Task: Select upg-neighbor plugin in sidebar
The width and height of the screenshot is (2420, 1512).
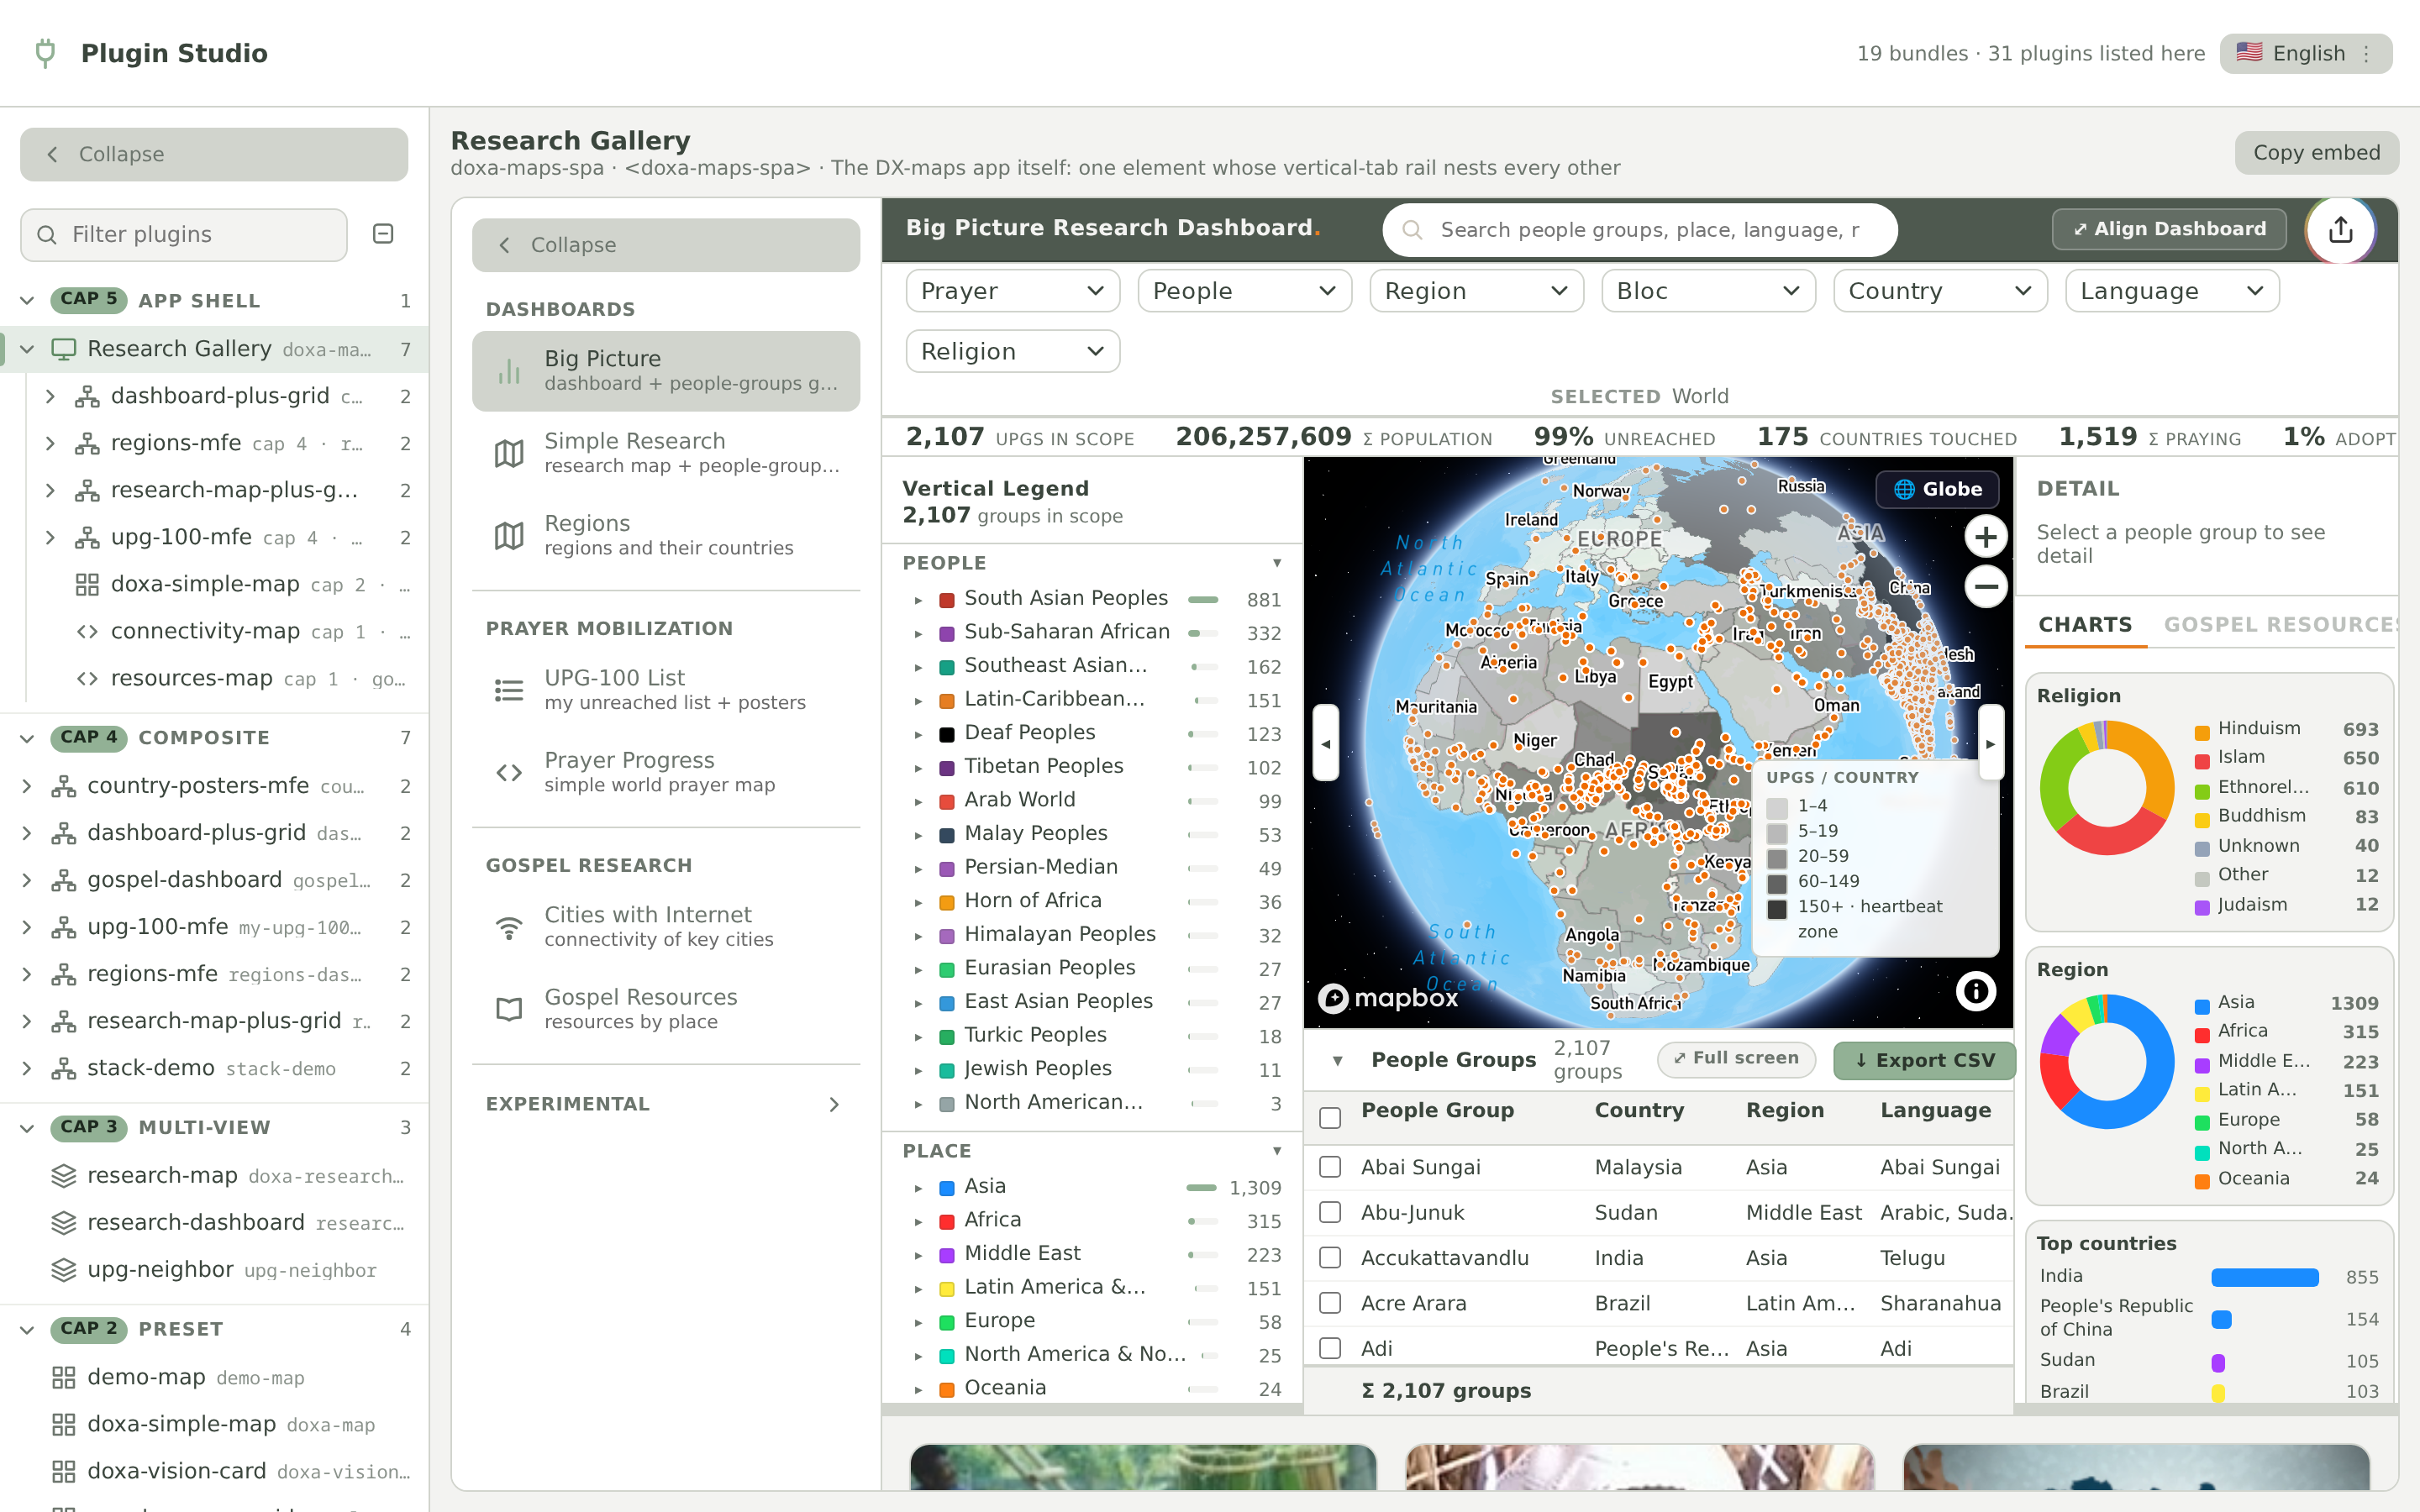Action: coord(214,1270)
